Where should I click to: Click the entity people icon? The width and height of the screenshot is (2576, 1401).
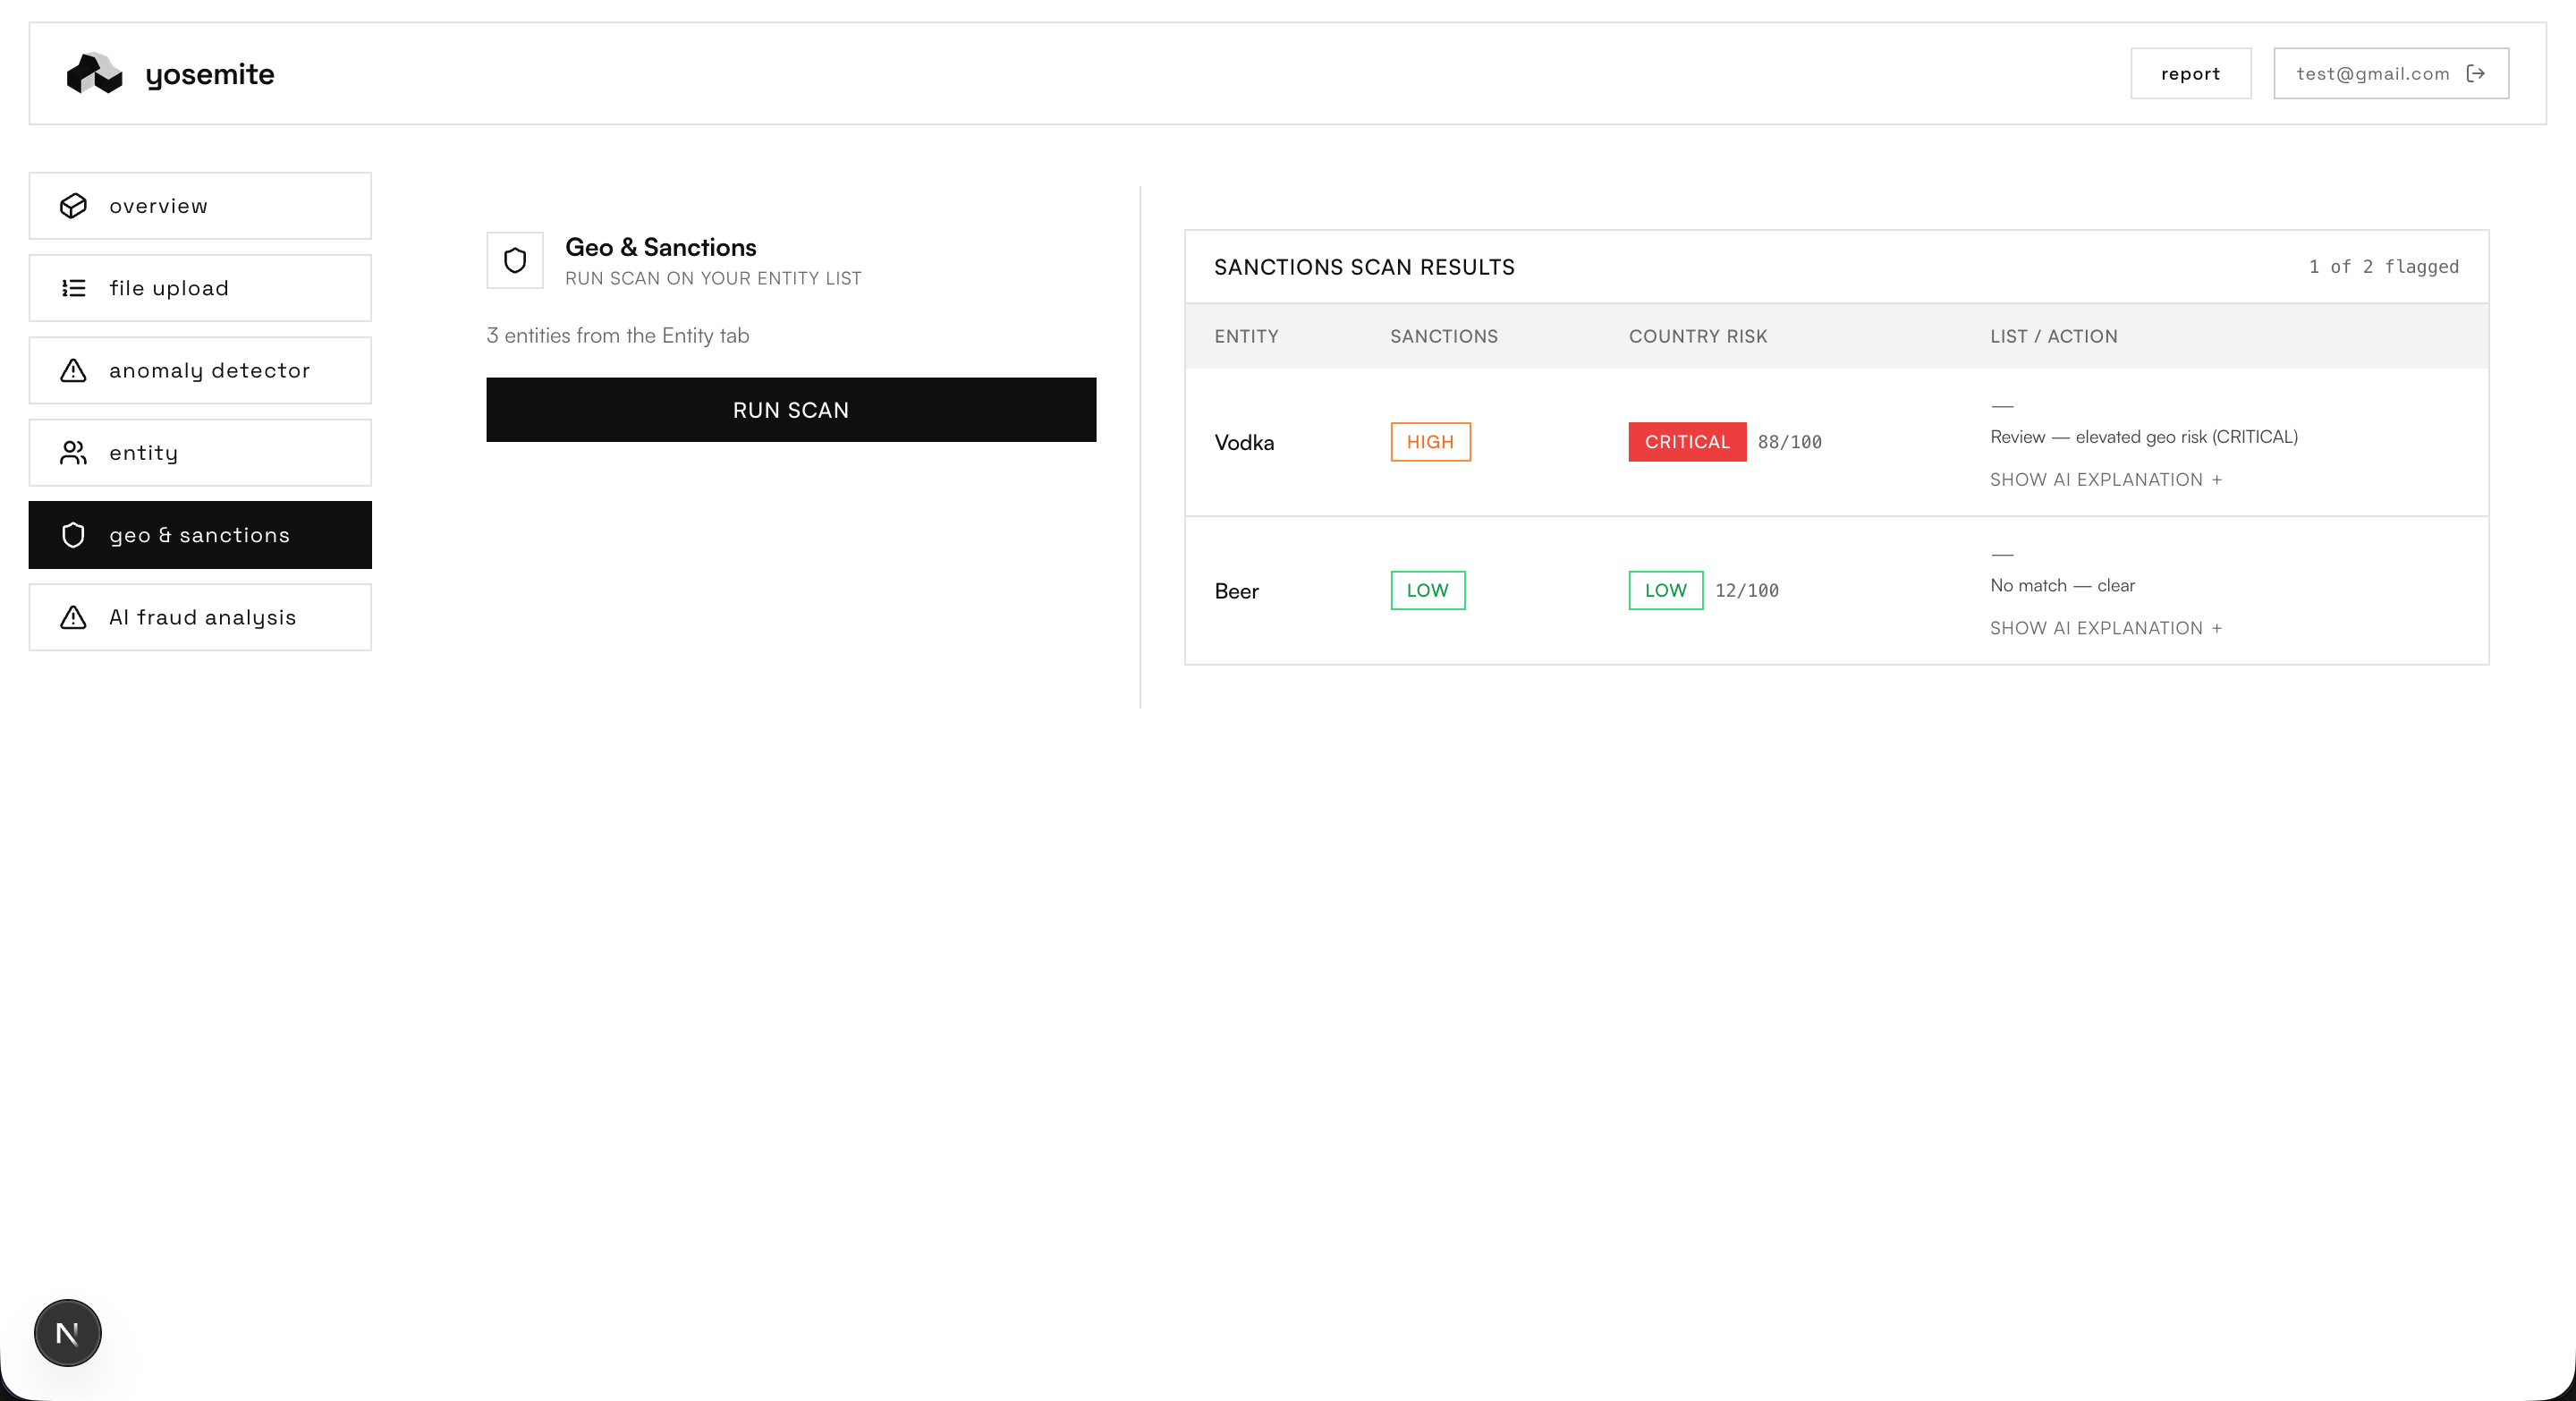[x=73, y=453]
